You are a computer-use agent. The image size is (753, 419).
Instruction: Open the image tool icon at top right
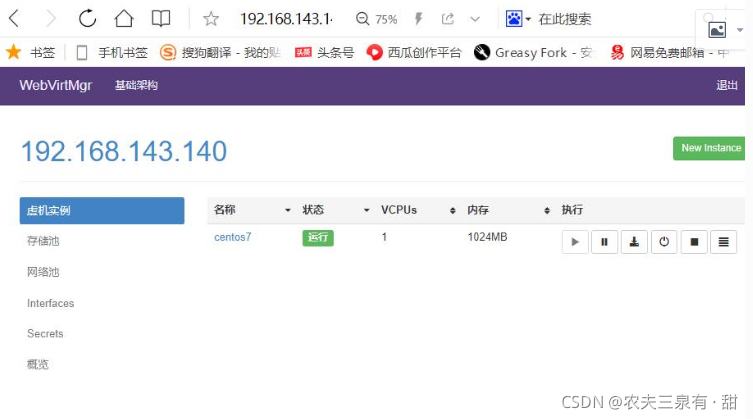pos(717,30)
